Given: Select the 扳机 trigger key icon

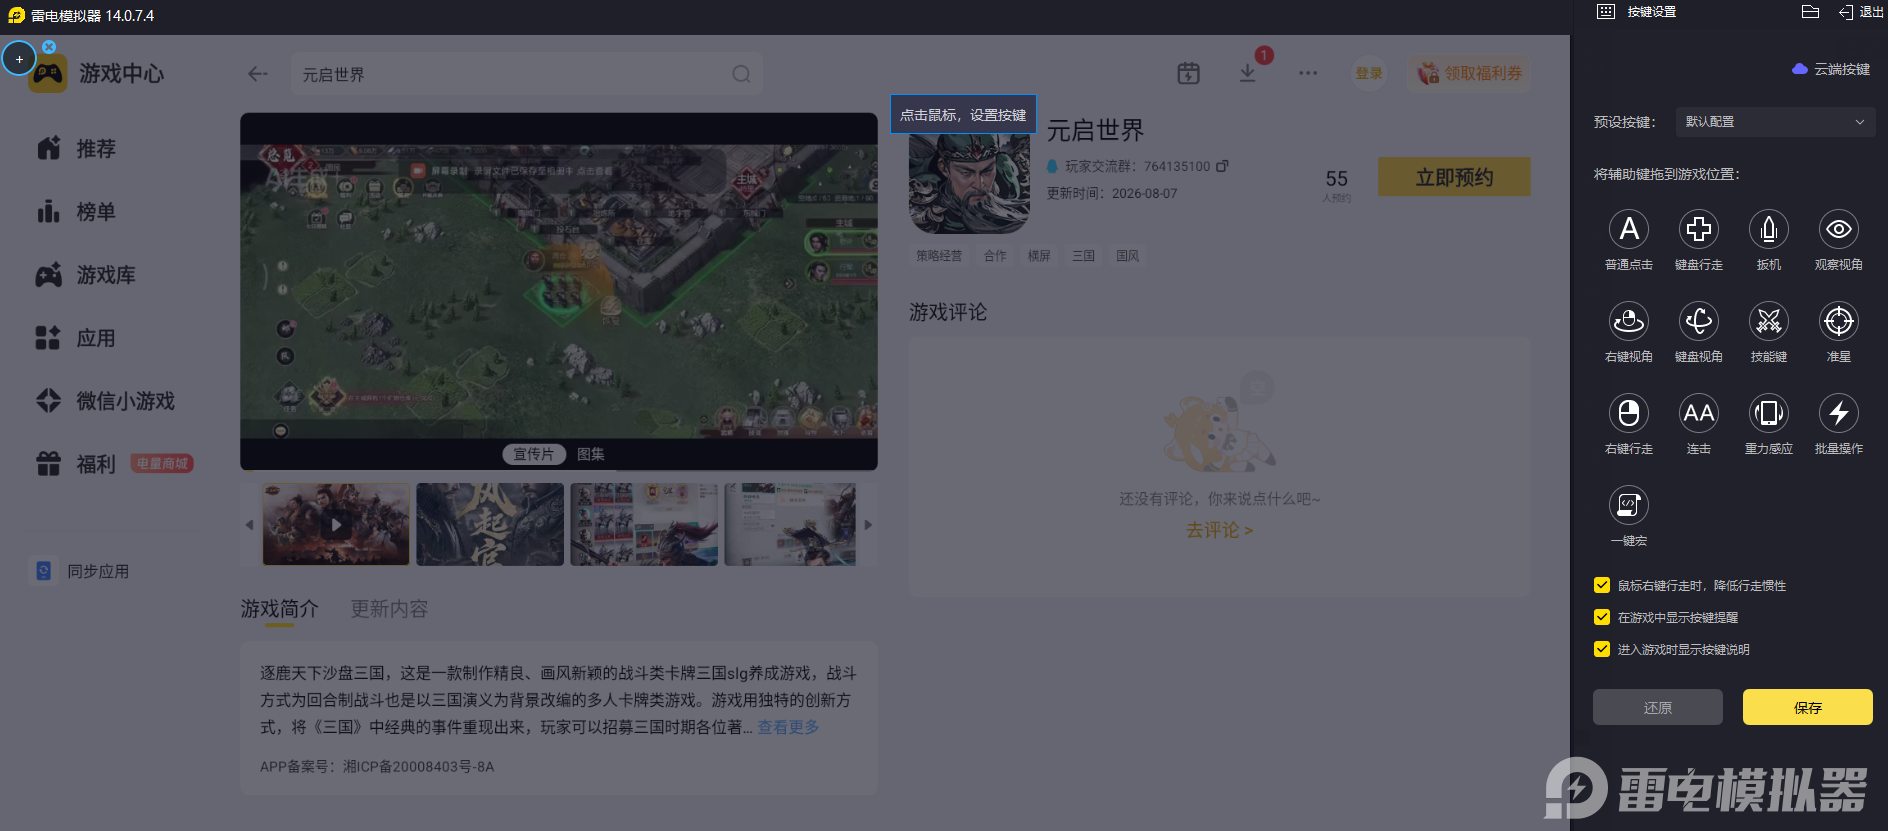Looking at the screenshot, I should pos(1769,229).
